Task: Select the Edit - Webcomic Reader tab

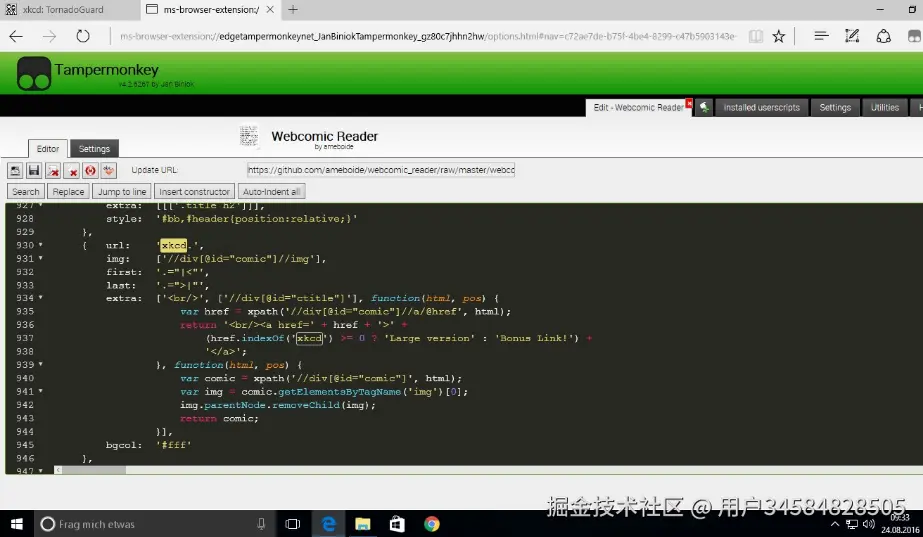Action: [638, 108]
